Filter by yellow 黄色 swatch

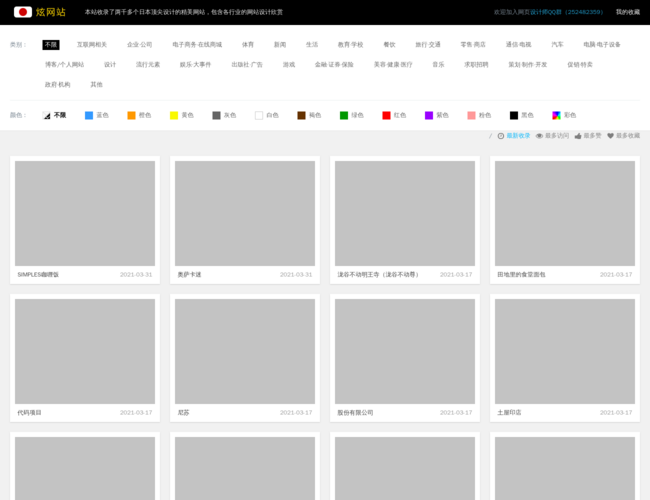(x=174, y=116)
